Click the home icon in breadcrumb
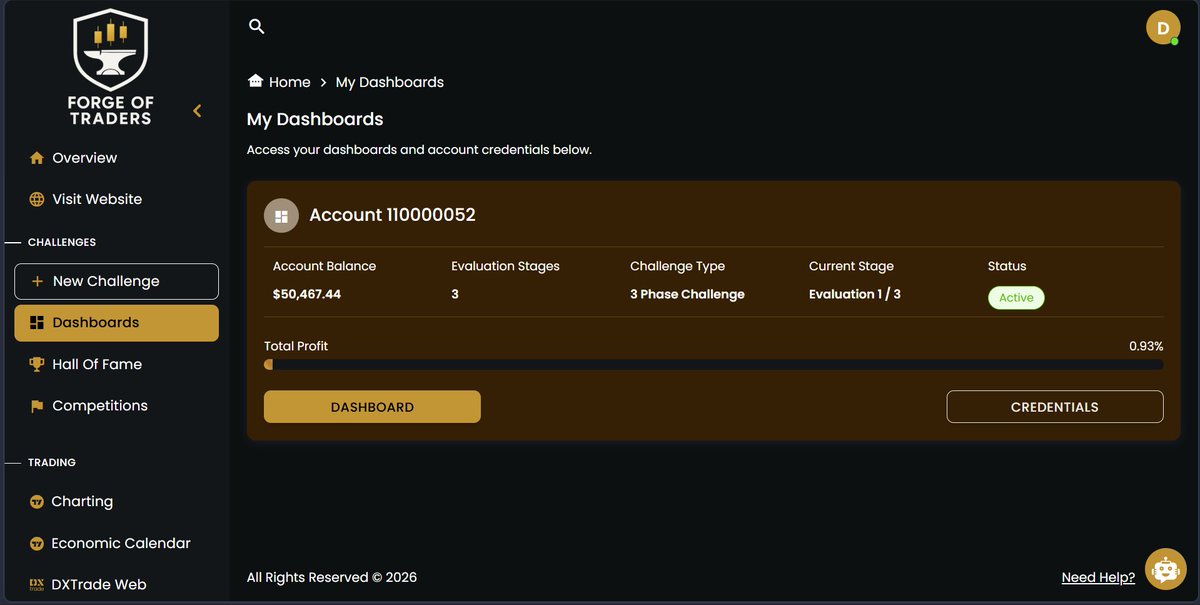 (255, 81)
